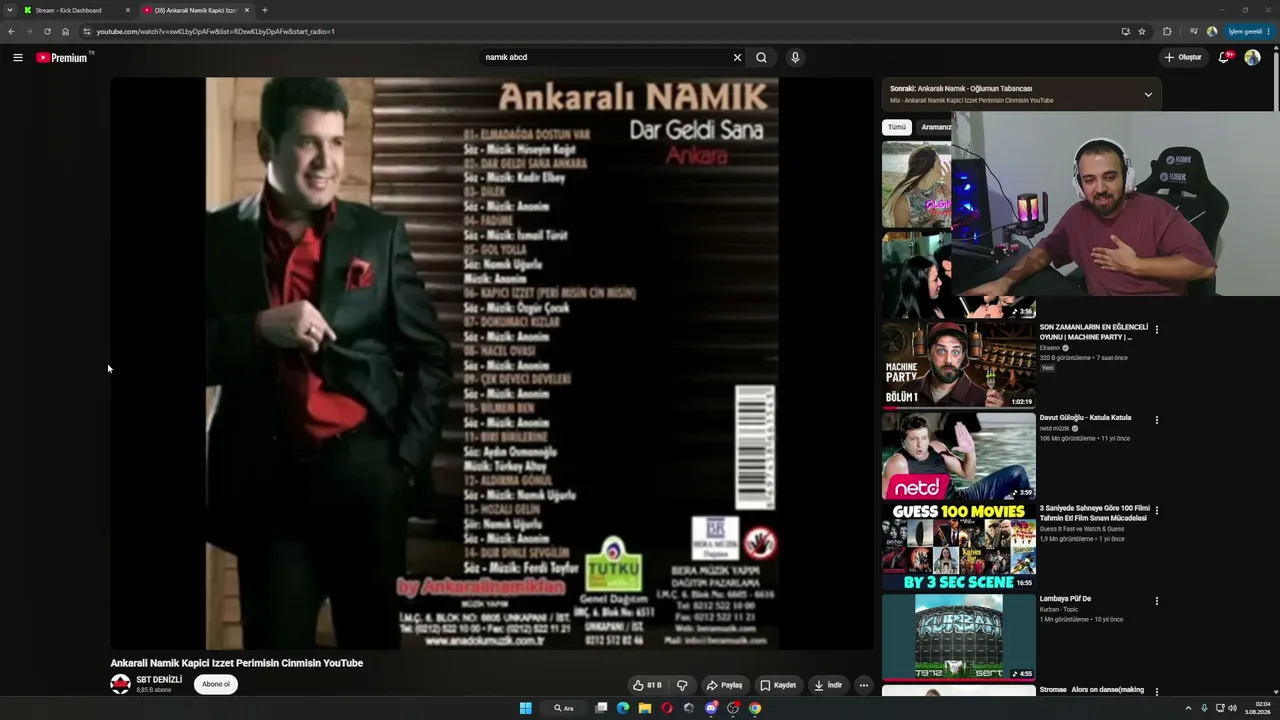Open the Davut Güloğlu netd thumbnail
The image size is (1280, 720).
pos(959,456)
